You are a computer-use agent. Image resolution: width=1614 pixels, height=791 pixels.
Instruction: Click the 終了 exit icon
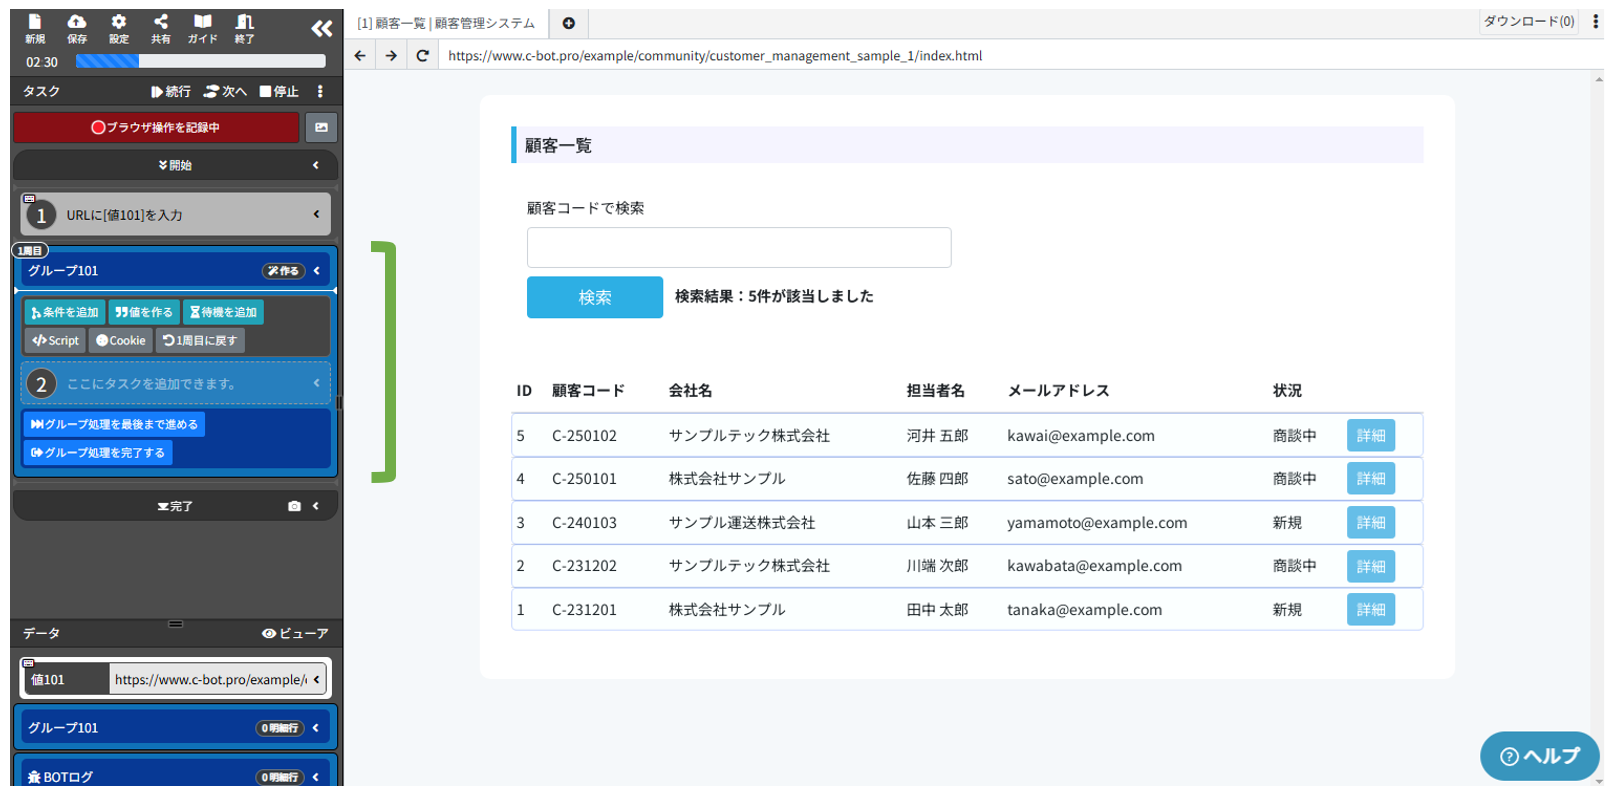pos(245,28)
